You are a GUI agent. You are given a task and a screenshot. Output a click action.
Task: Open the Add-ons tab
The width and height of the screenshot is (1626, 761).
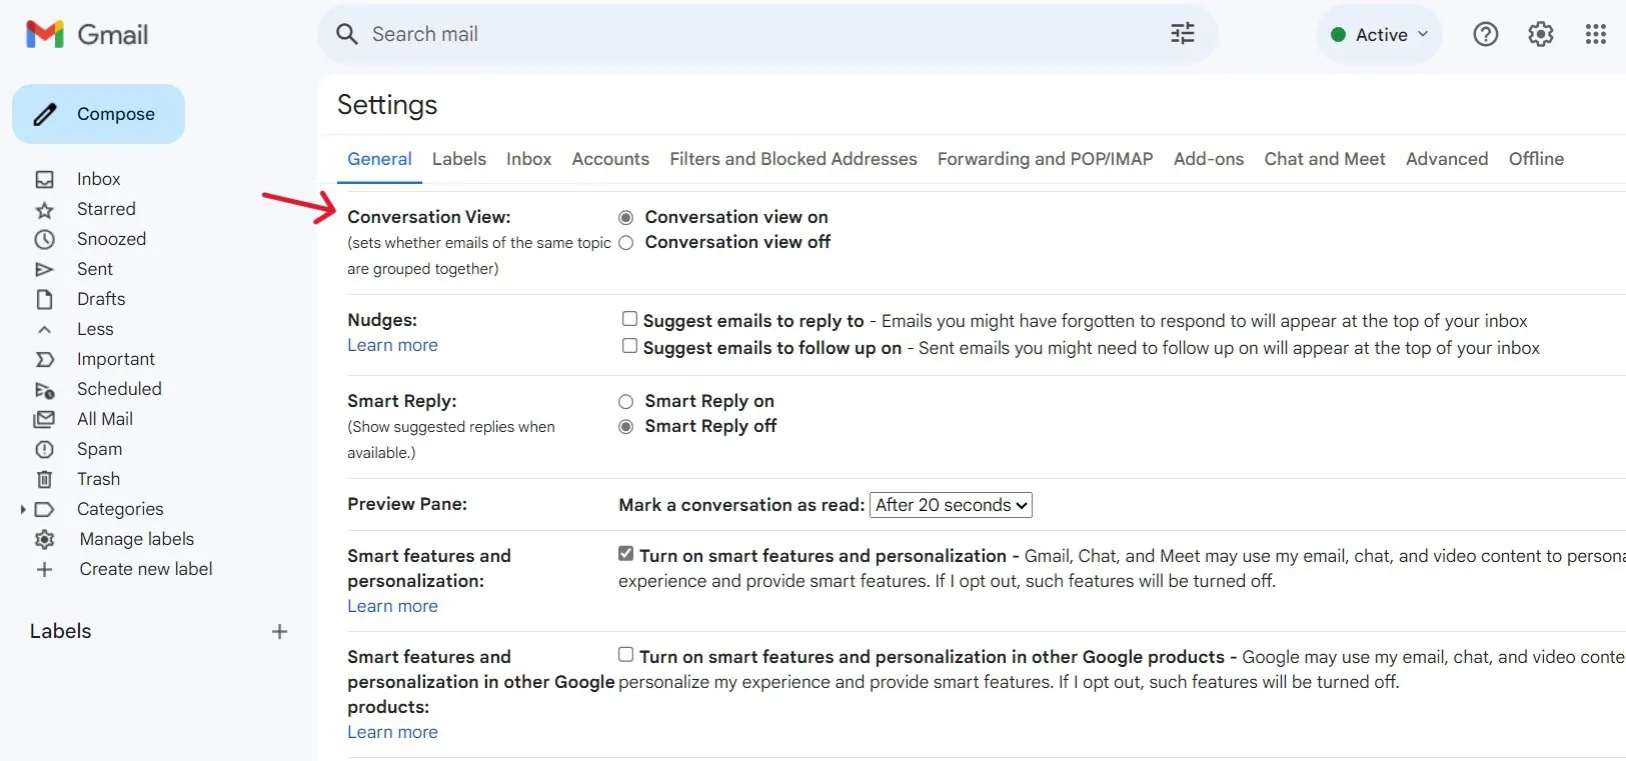(1209, 159)
